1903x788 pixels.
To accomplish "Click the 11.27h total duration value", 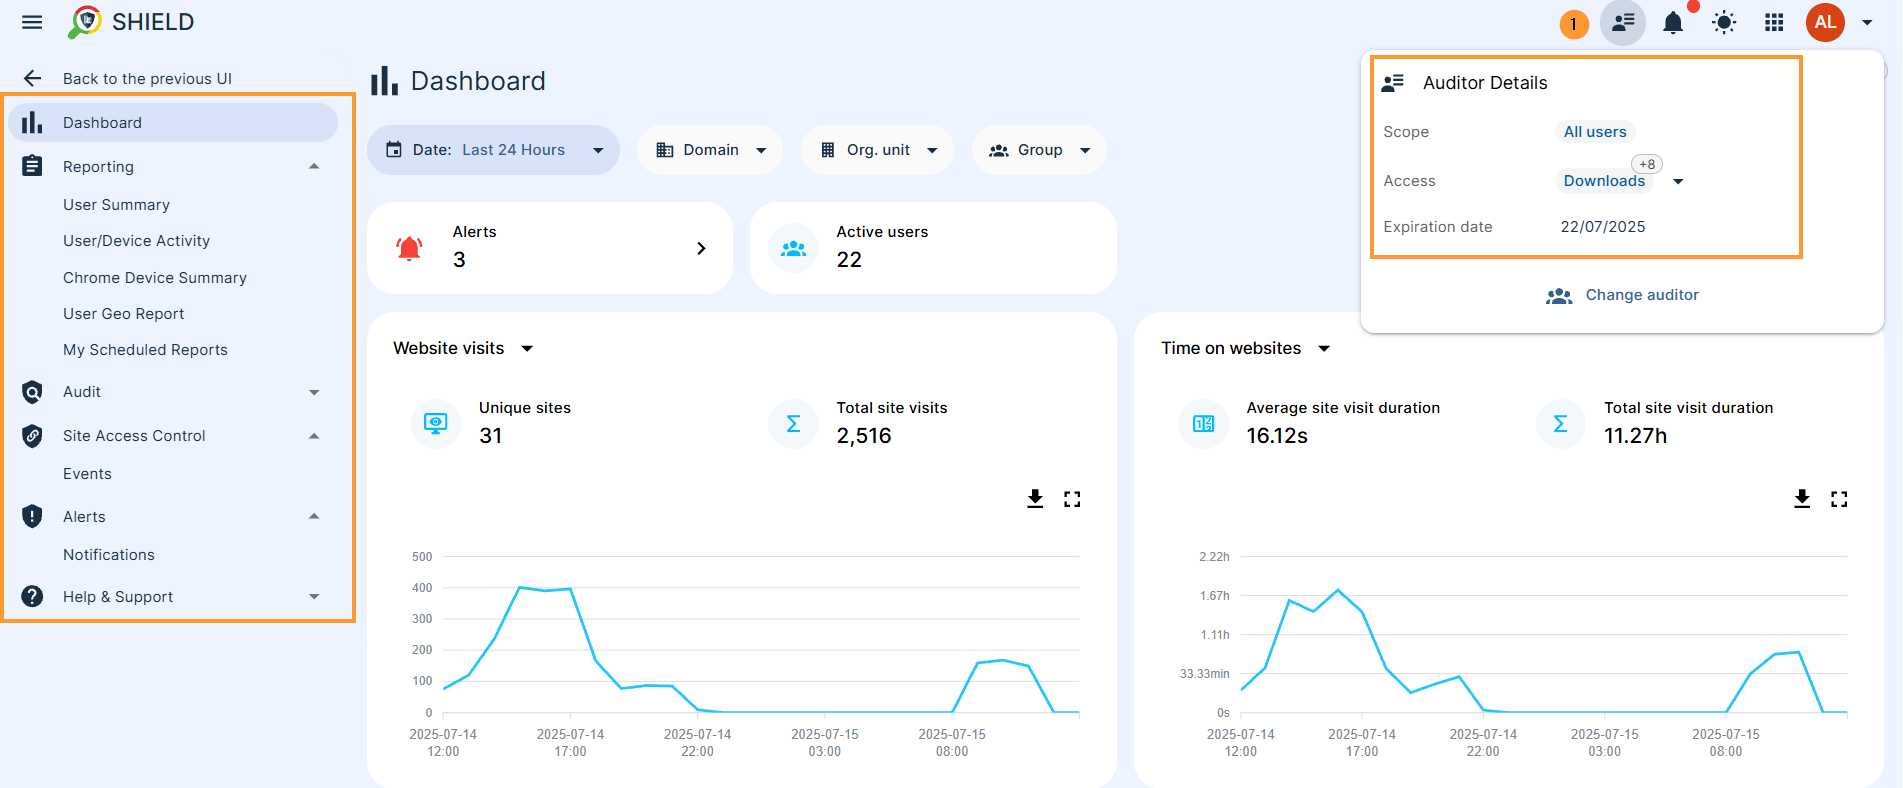I will tap(1635, 436).
